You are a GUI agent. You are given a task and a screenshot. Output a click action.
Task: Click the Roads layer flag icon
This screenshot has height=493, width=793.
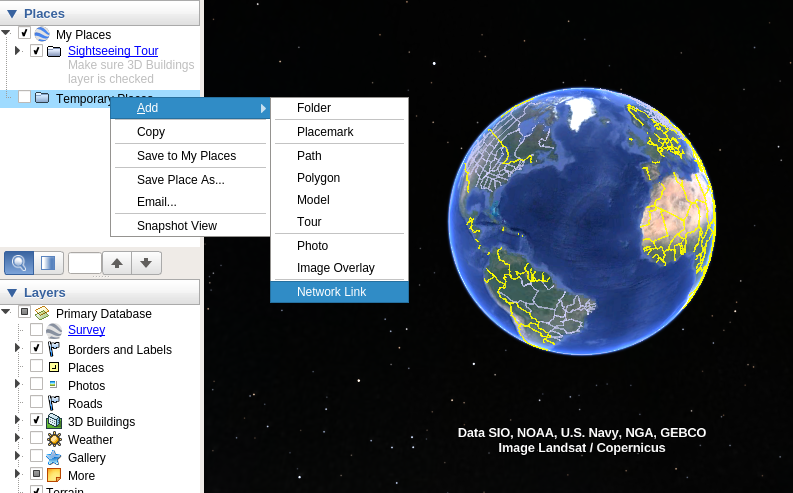[x=54, y=403]
